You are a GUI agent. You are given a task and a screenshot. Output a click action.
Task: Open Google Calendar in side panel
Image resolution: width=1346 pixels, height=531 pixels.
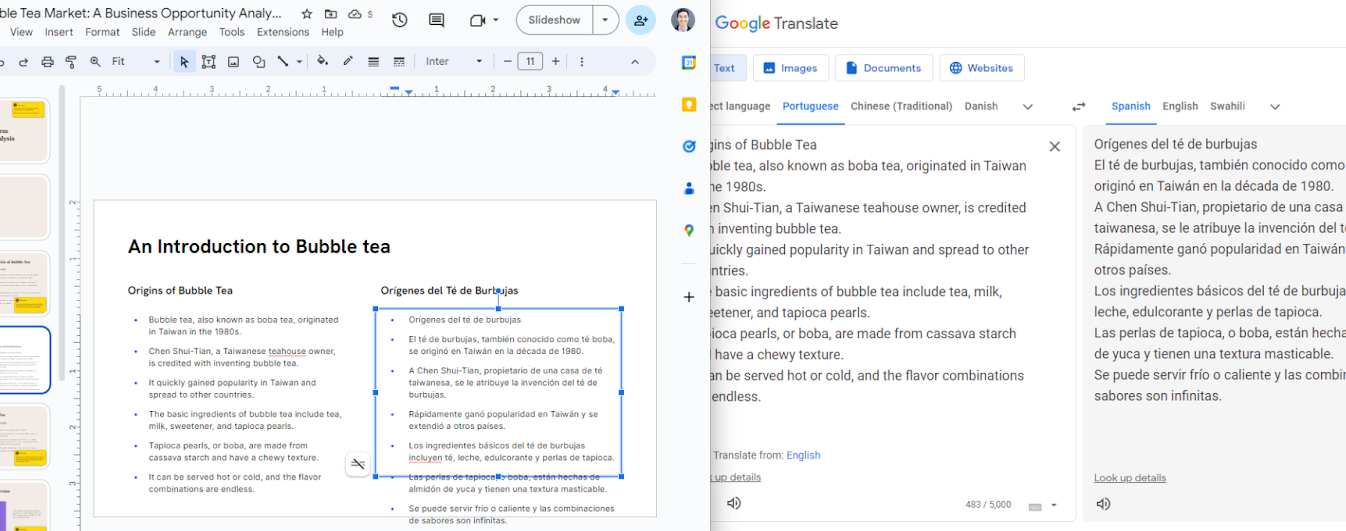(x=689, y=62)
